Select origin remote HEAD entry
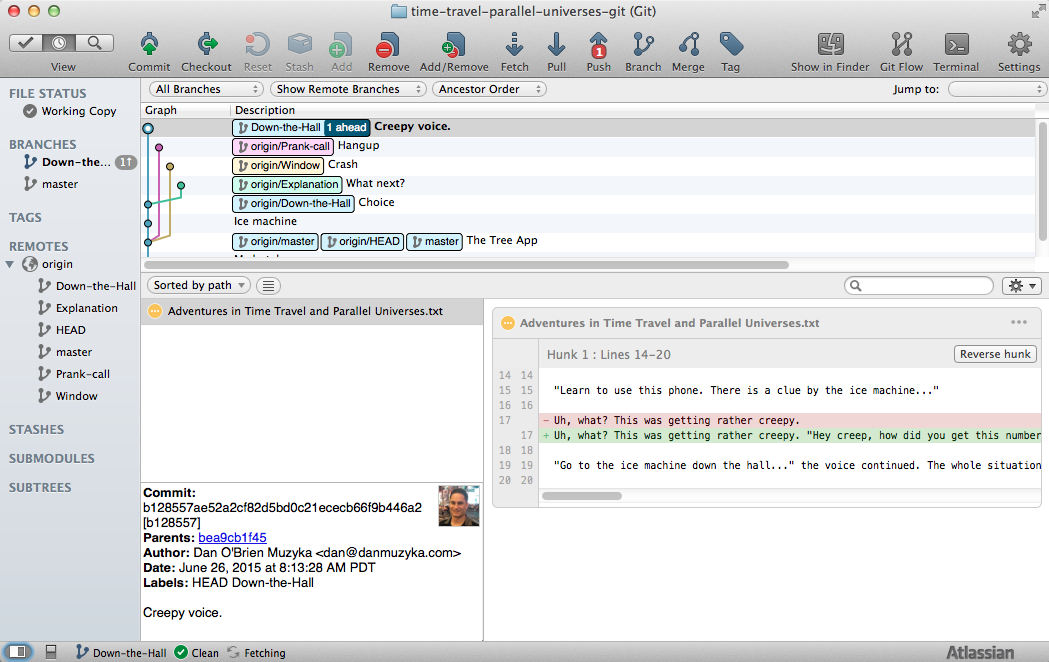The width and height of the screenshot is (1049, 662). tap(70, 330)
